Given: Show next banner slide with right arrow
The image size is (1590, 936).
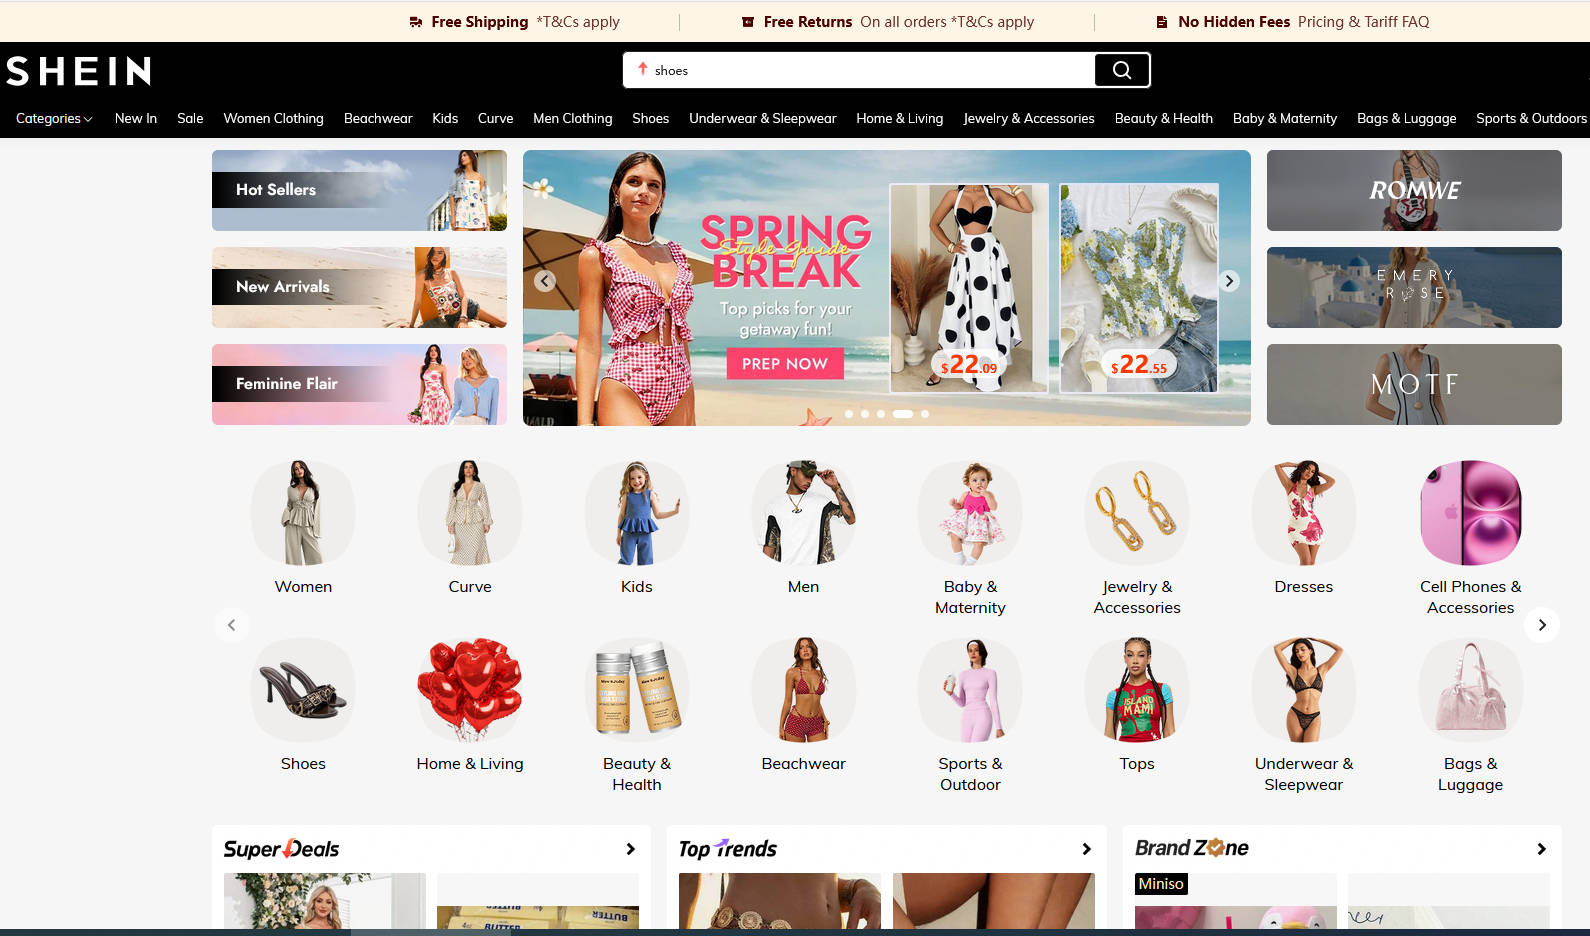Looking at the screenshot, I should coord(1229,281).
